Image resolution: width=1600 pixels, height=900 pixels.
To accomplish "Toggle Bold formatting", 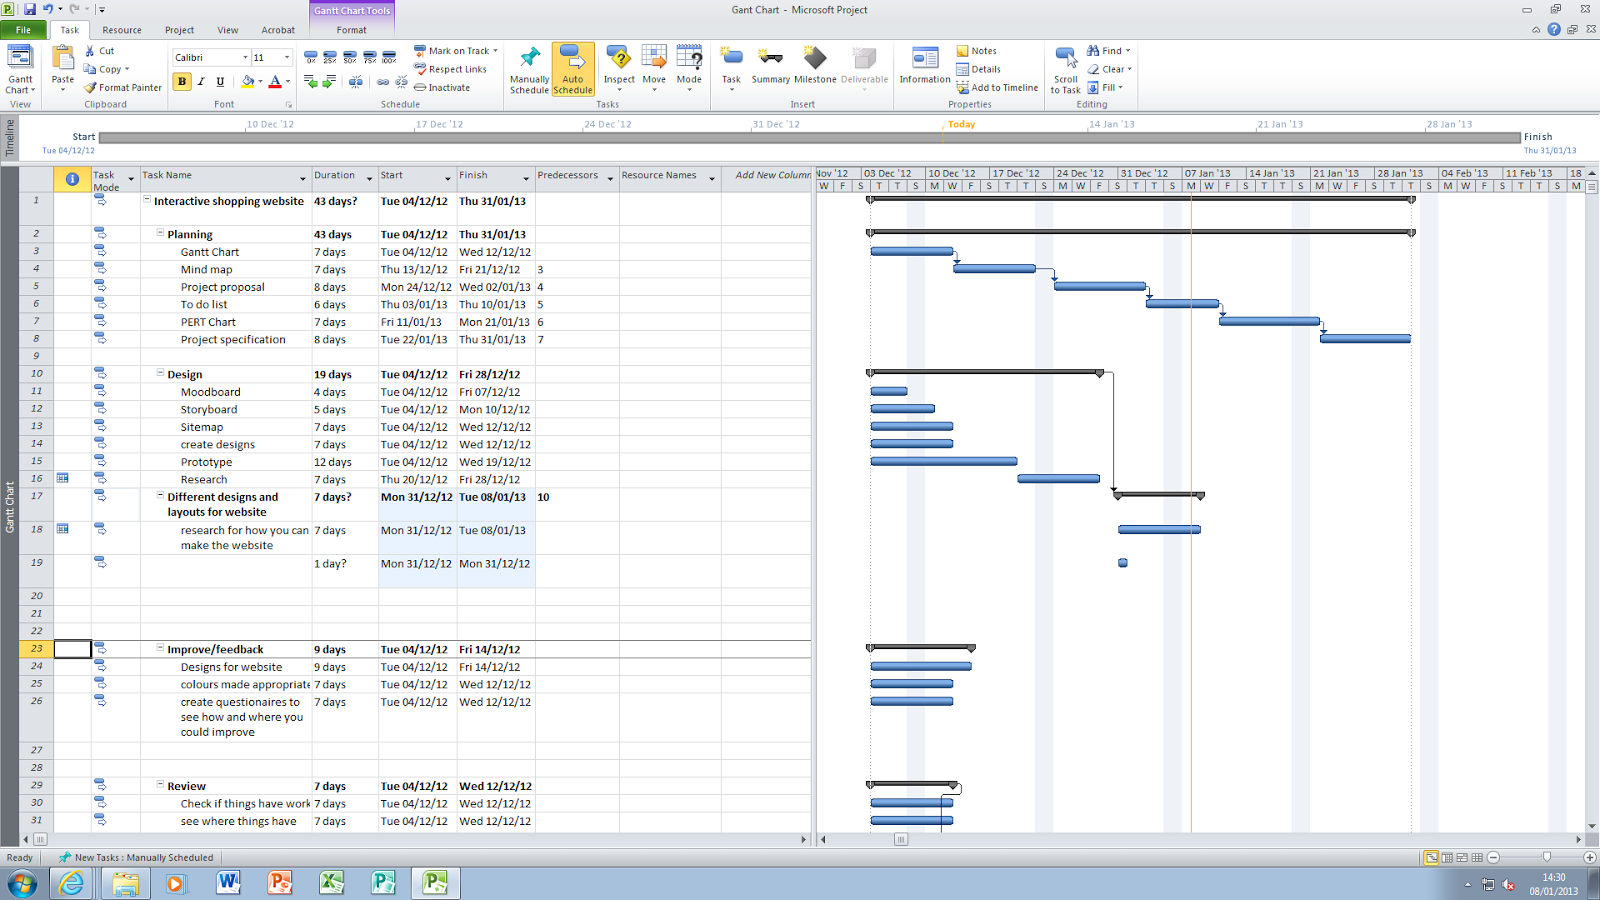I will tap(181, 82).
